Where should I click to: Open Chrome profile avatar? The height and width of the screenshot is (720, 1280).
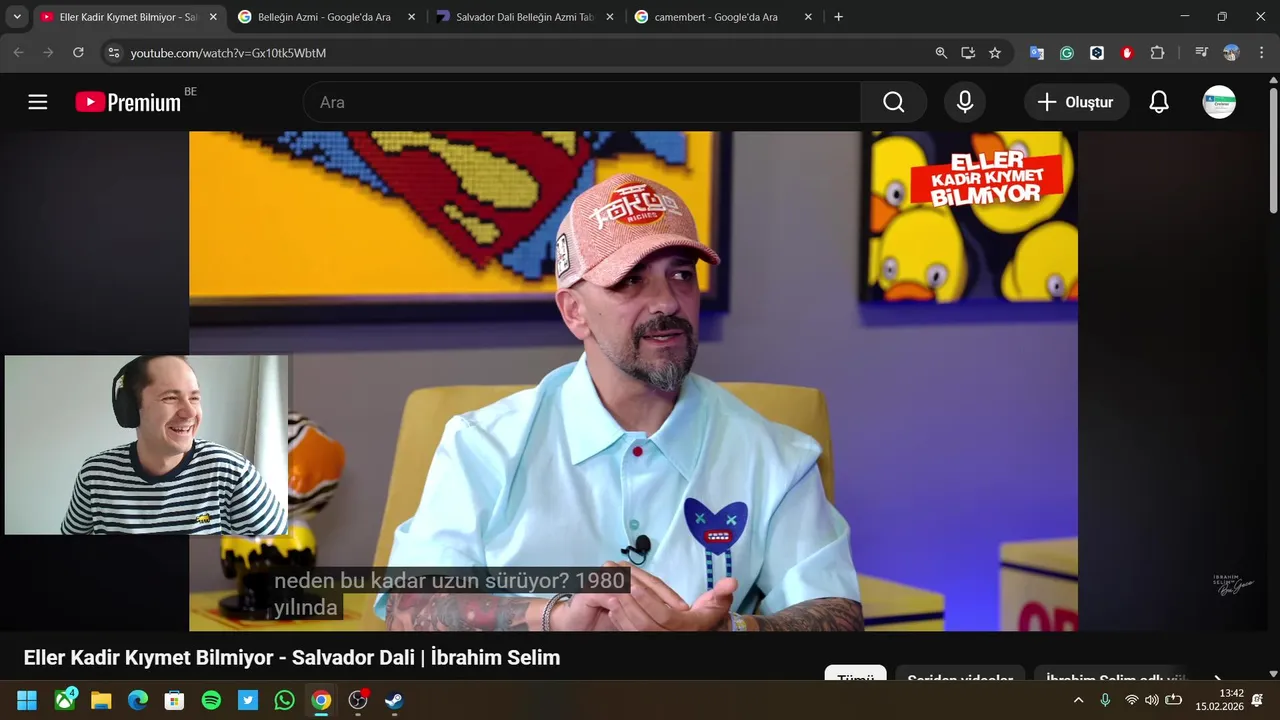click(1231, 53)
